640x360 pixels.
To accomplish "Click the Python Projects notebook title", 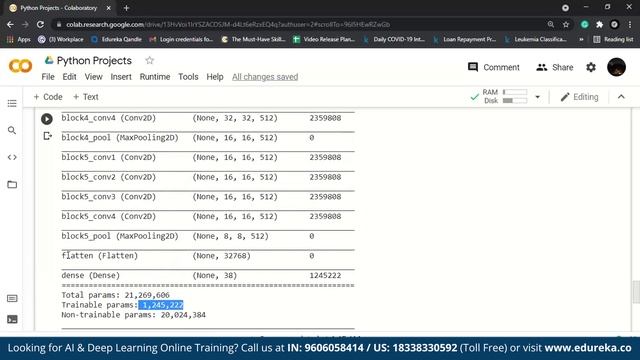I will point(94,60).
